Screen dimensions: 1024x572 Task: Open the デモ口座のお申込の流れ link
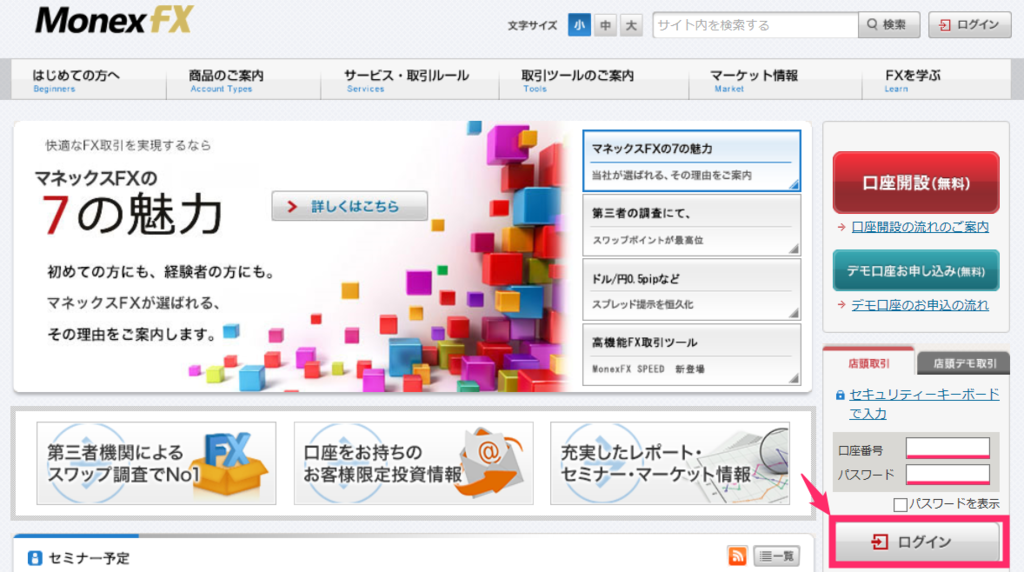920,305
